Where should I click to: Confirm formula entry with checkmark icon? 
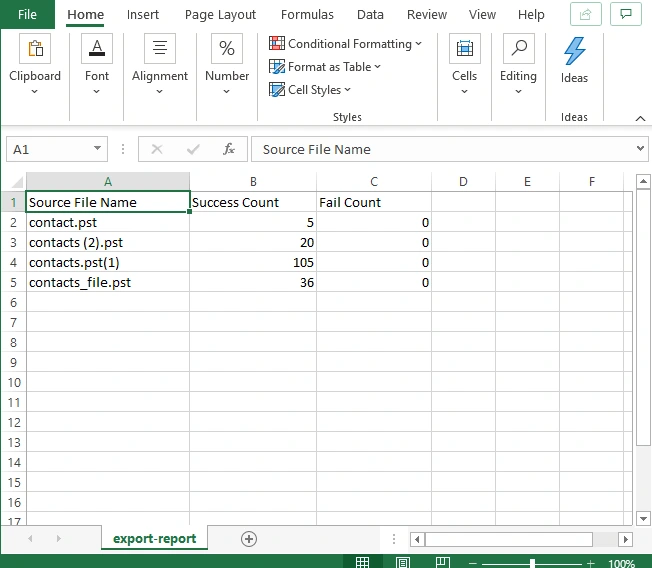click(193, 149)
